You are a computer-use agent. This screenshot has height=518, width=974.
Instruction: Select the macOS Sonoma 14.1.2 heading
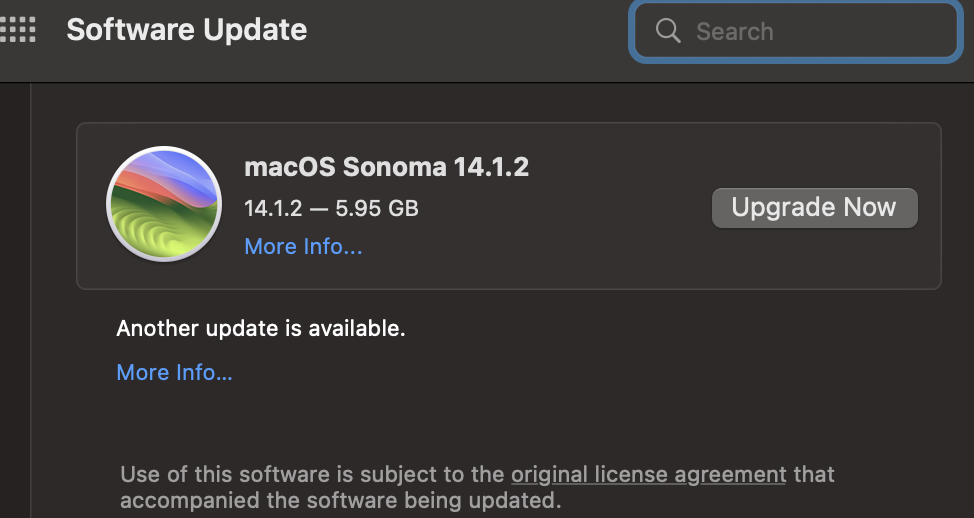pyautogui.click(x=386, y=167)
